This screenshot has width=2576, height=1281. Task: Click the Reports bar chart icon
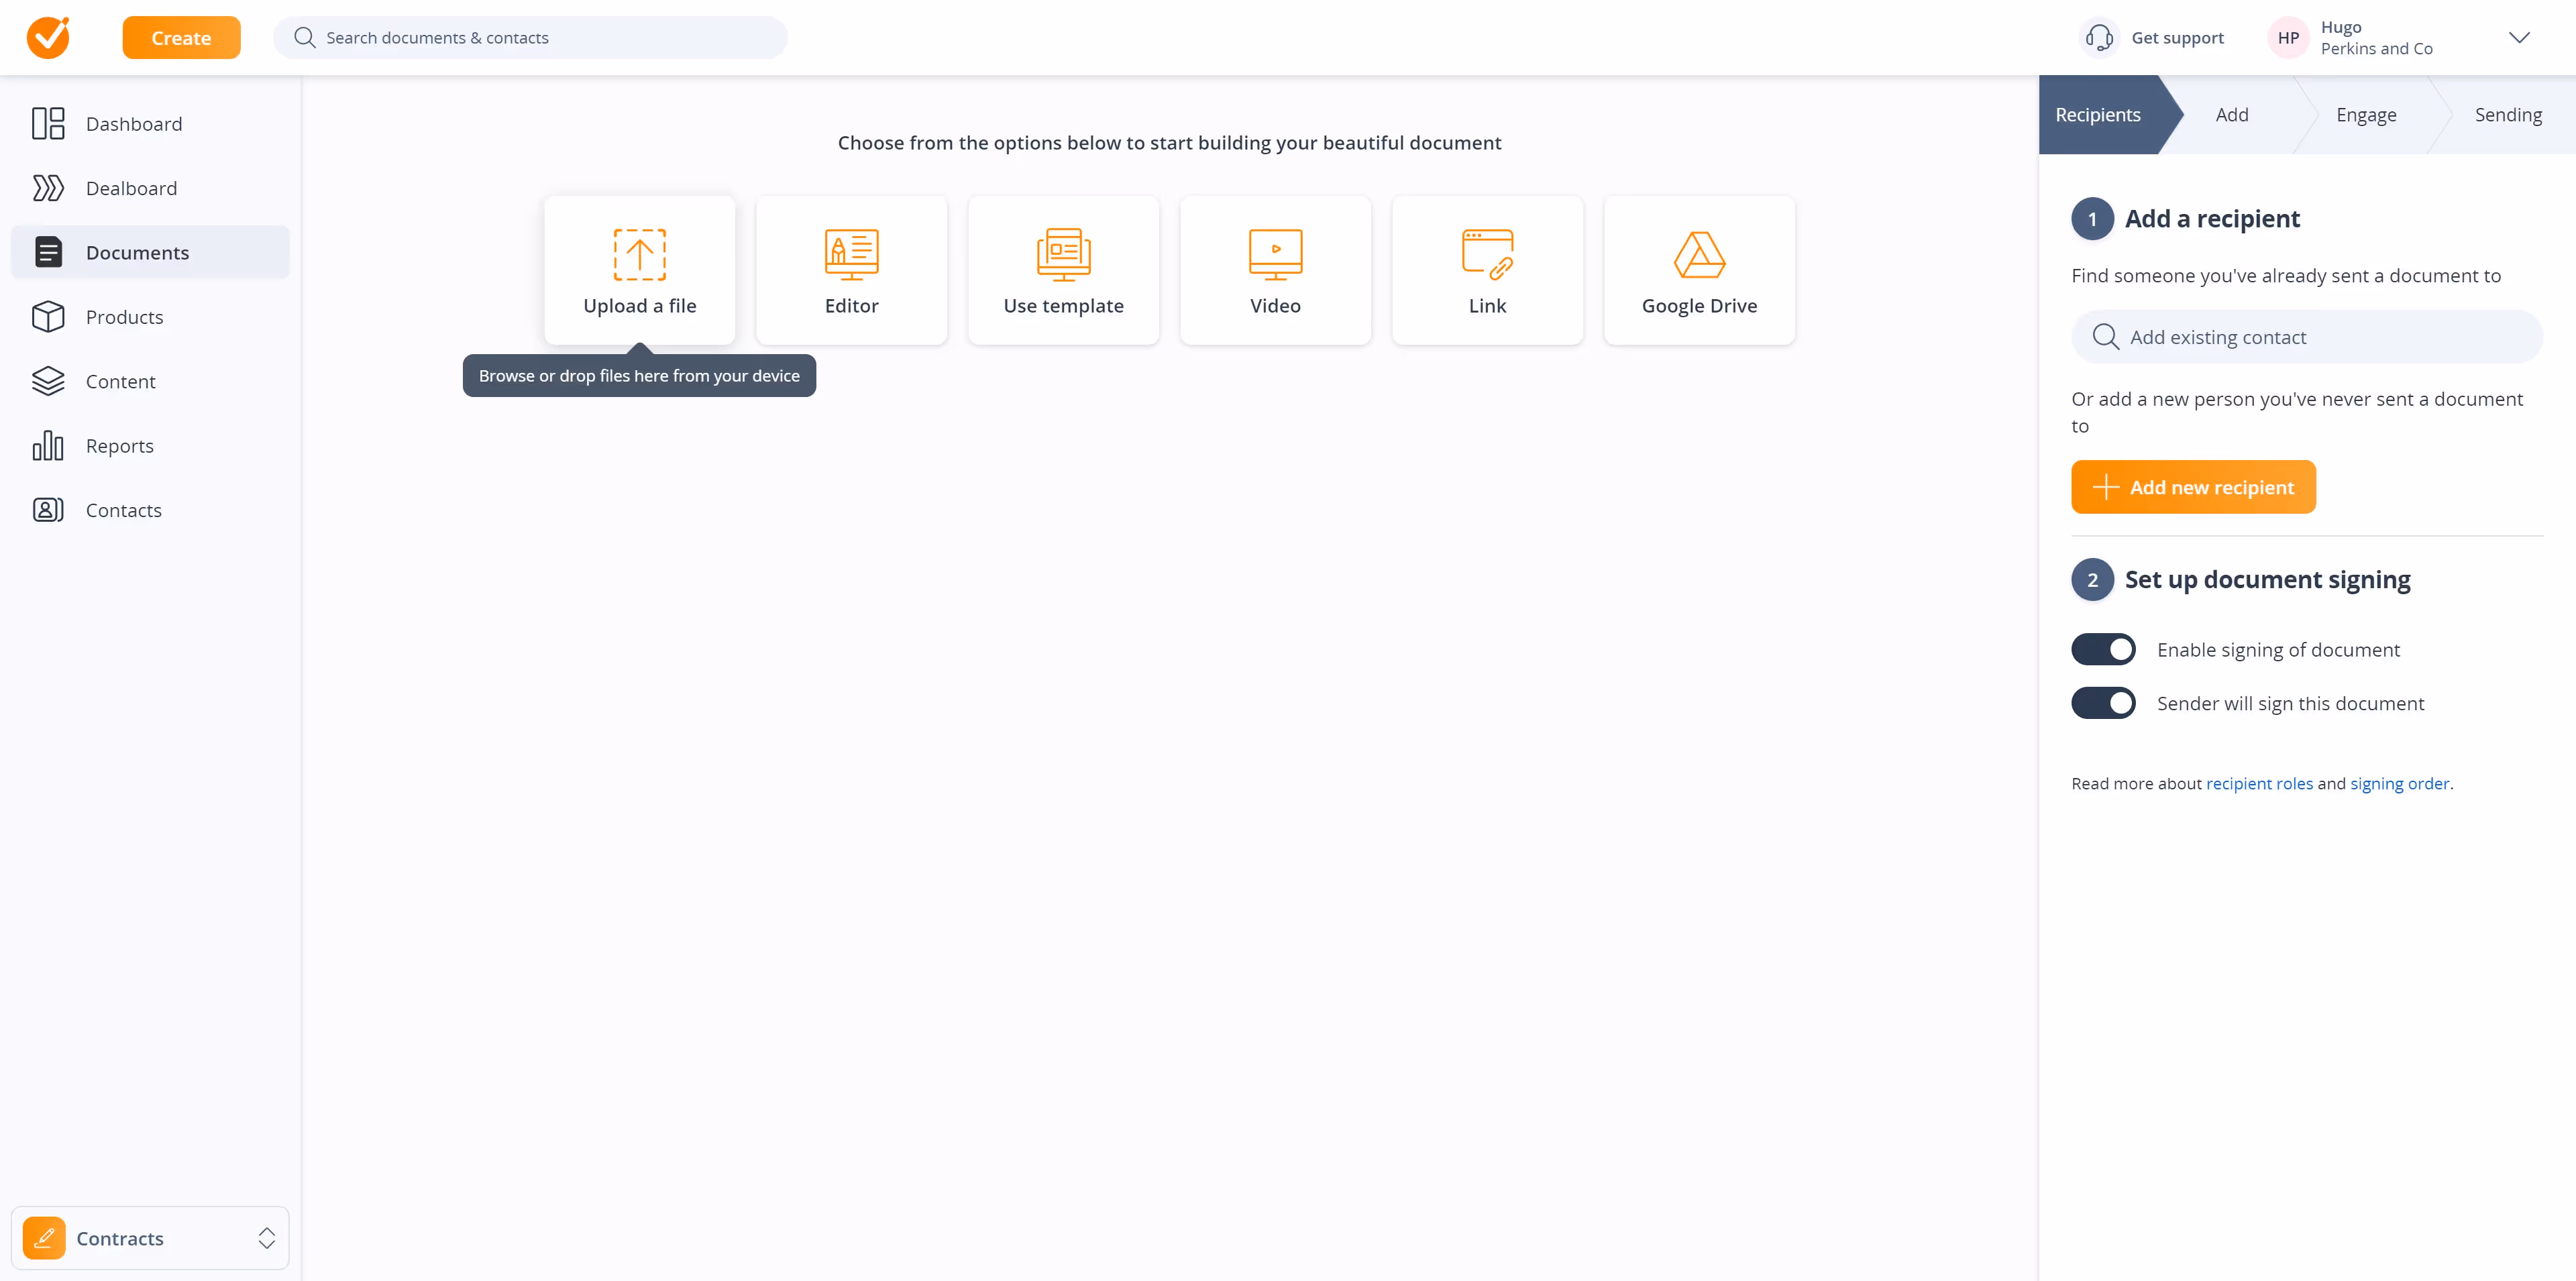pyautogui.click(x=47, y=446)
